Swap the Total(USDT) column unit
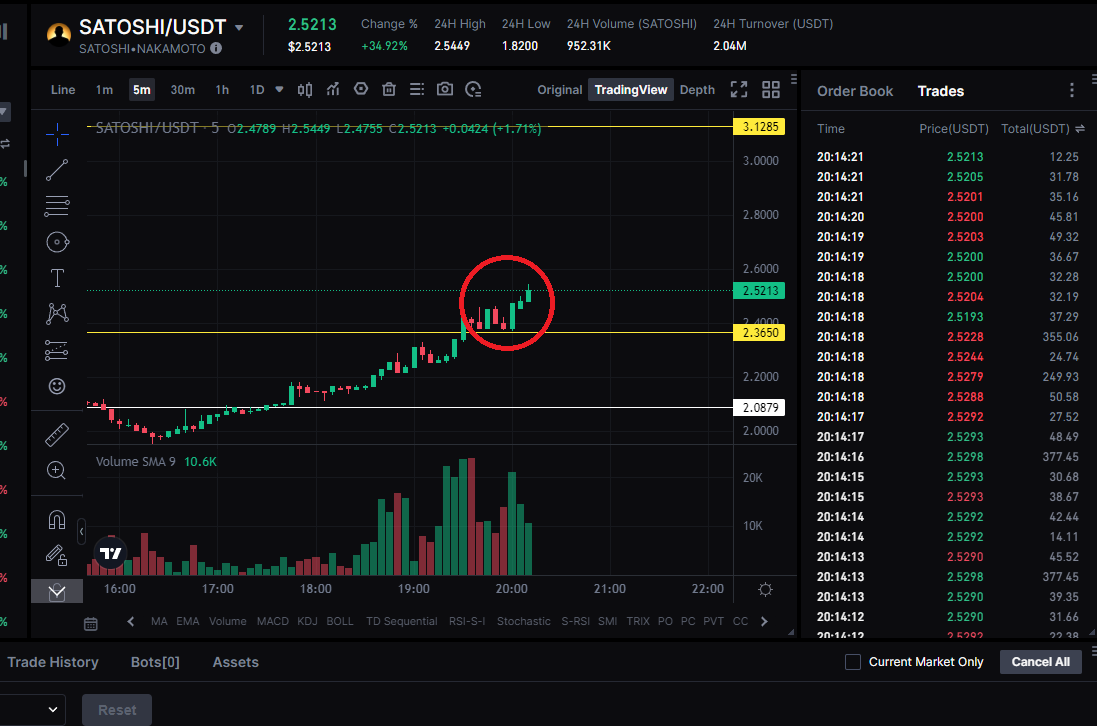Image resolution: width=1097 pixels, height=726 pixels. coord(1080,129)
